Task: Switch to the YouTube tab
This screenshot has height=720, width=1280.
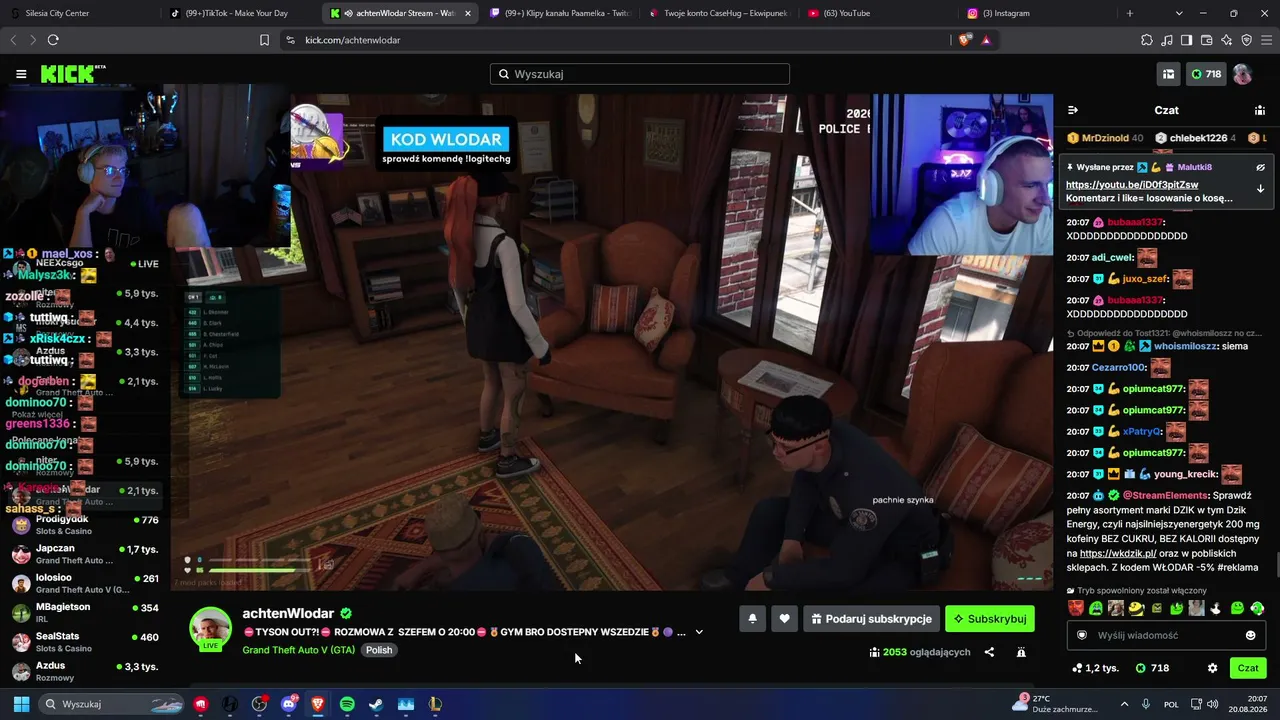Action: 878,13
